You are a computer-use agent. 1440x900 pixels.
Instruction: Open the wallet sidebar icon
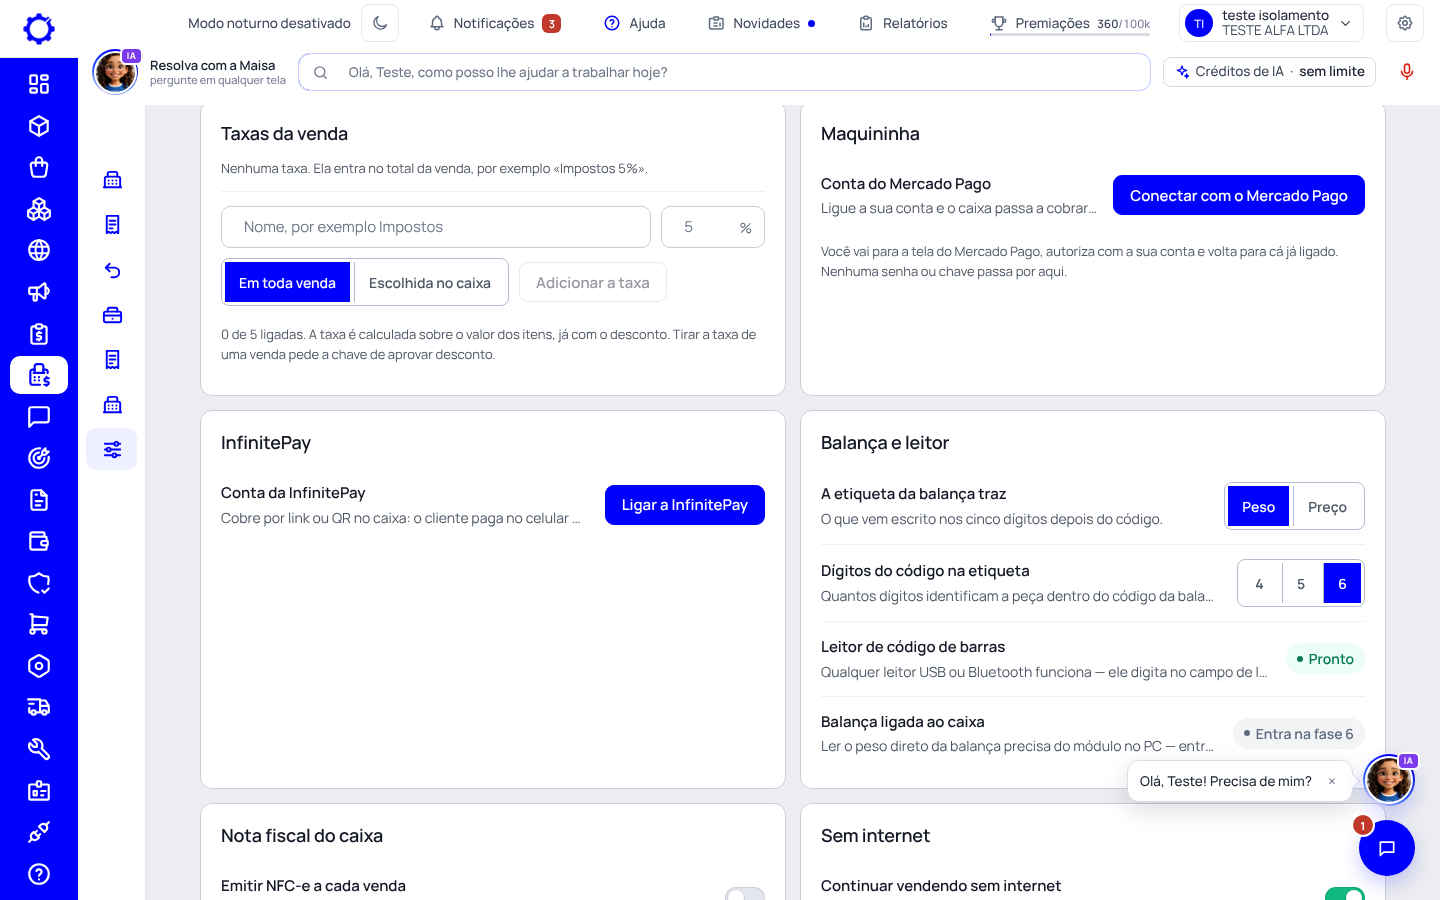[x=39, y=541]
